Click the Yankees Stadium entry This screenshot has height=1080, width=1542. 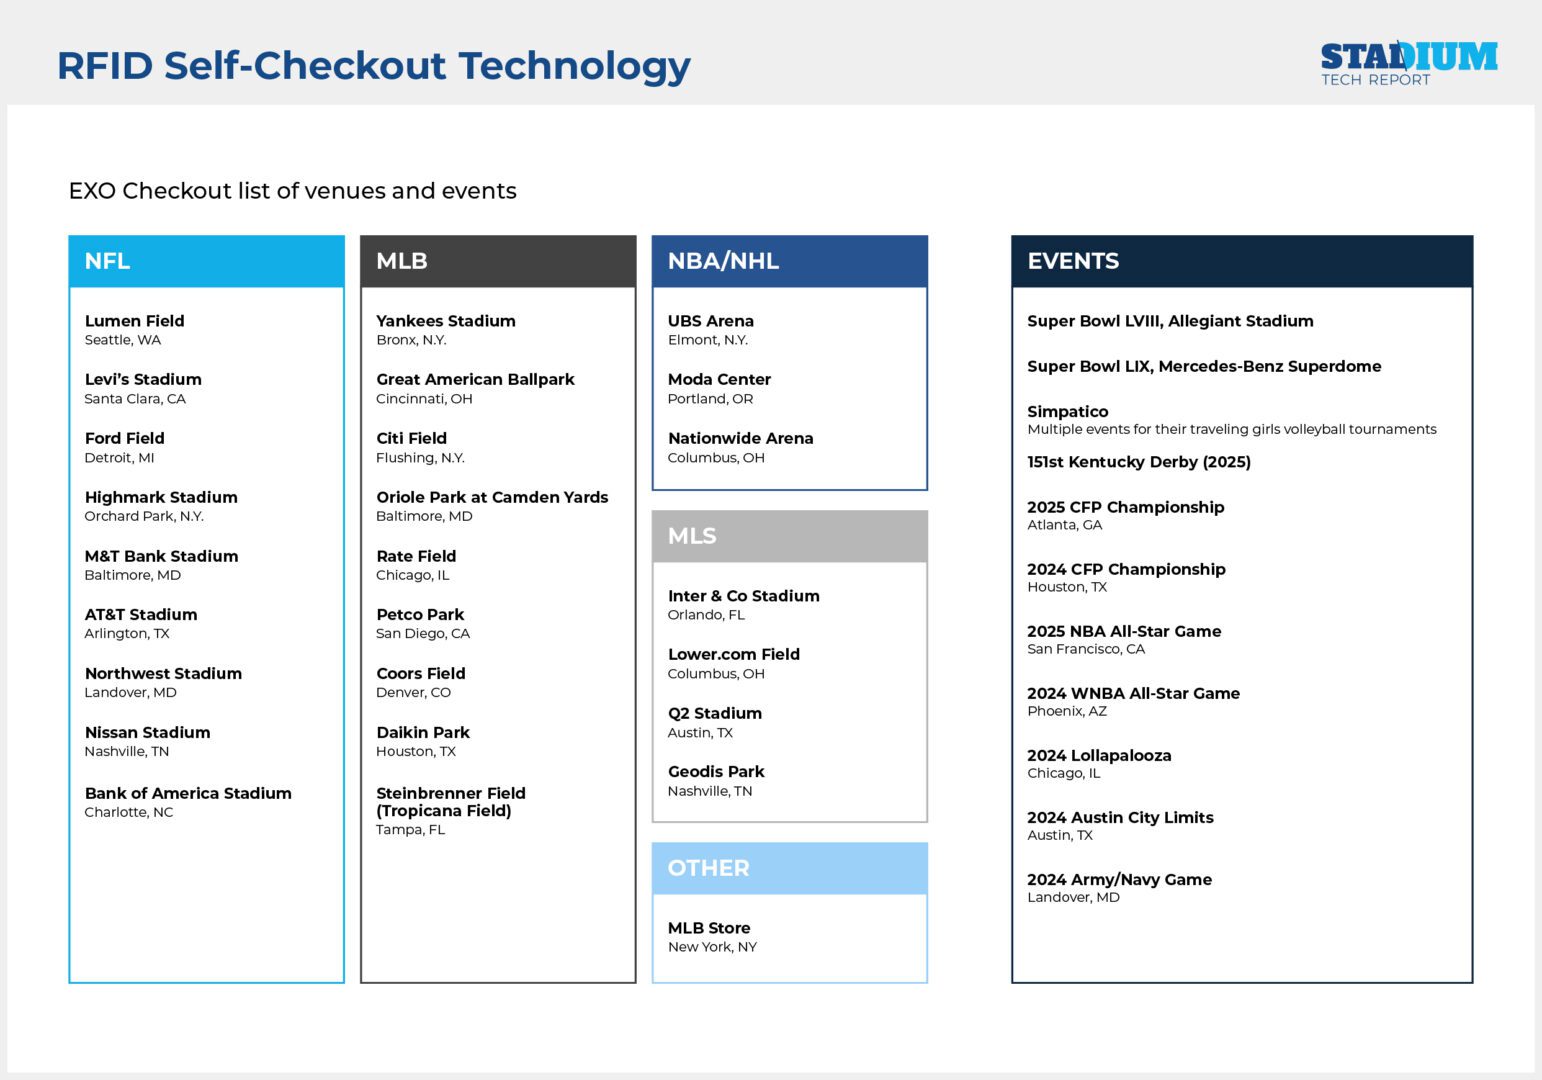pyautogui.click(x=445, y=321)
